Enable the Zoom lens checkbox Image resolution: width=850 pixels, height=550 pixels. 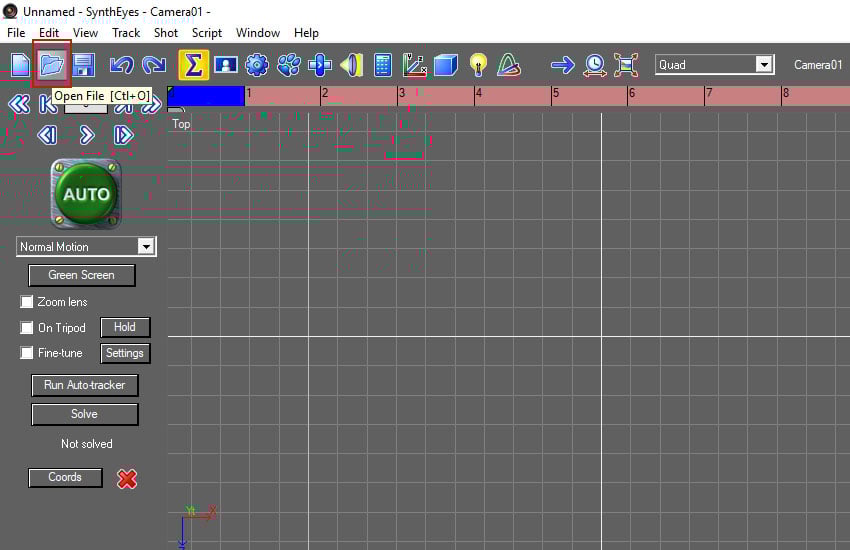pos(27,302)
